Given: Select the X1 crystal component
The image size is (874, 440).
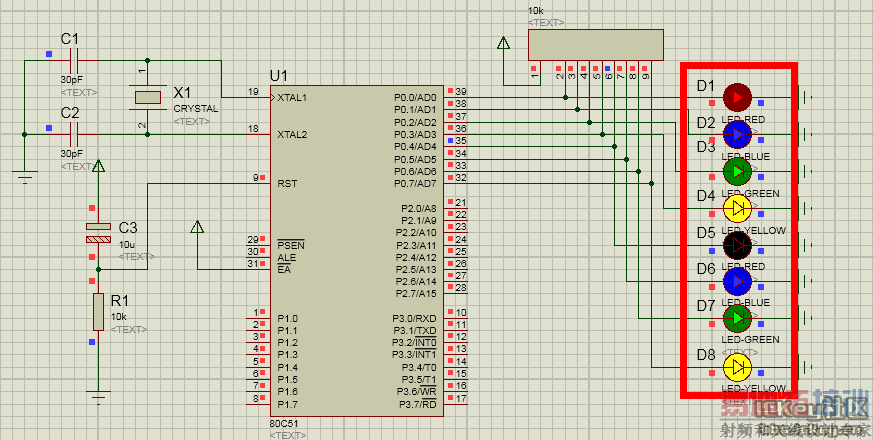Looking at the screenshot, I should click(148, 97).
